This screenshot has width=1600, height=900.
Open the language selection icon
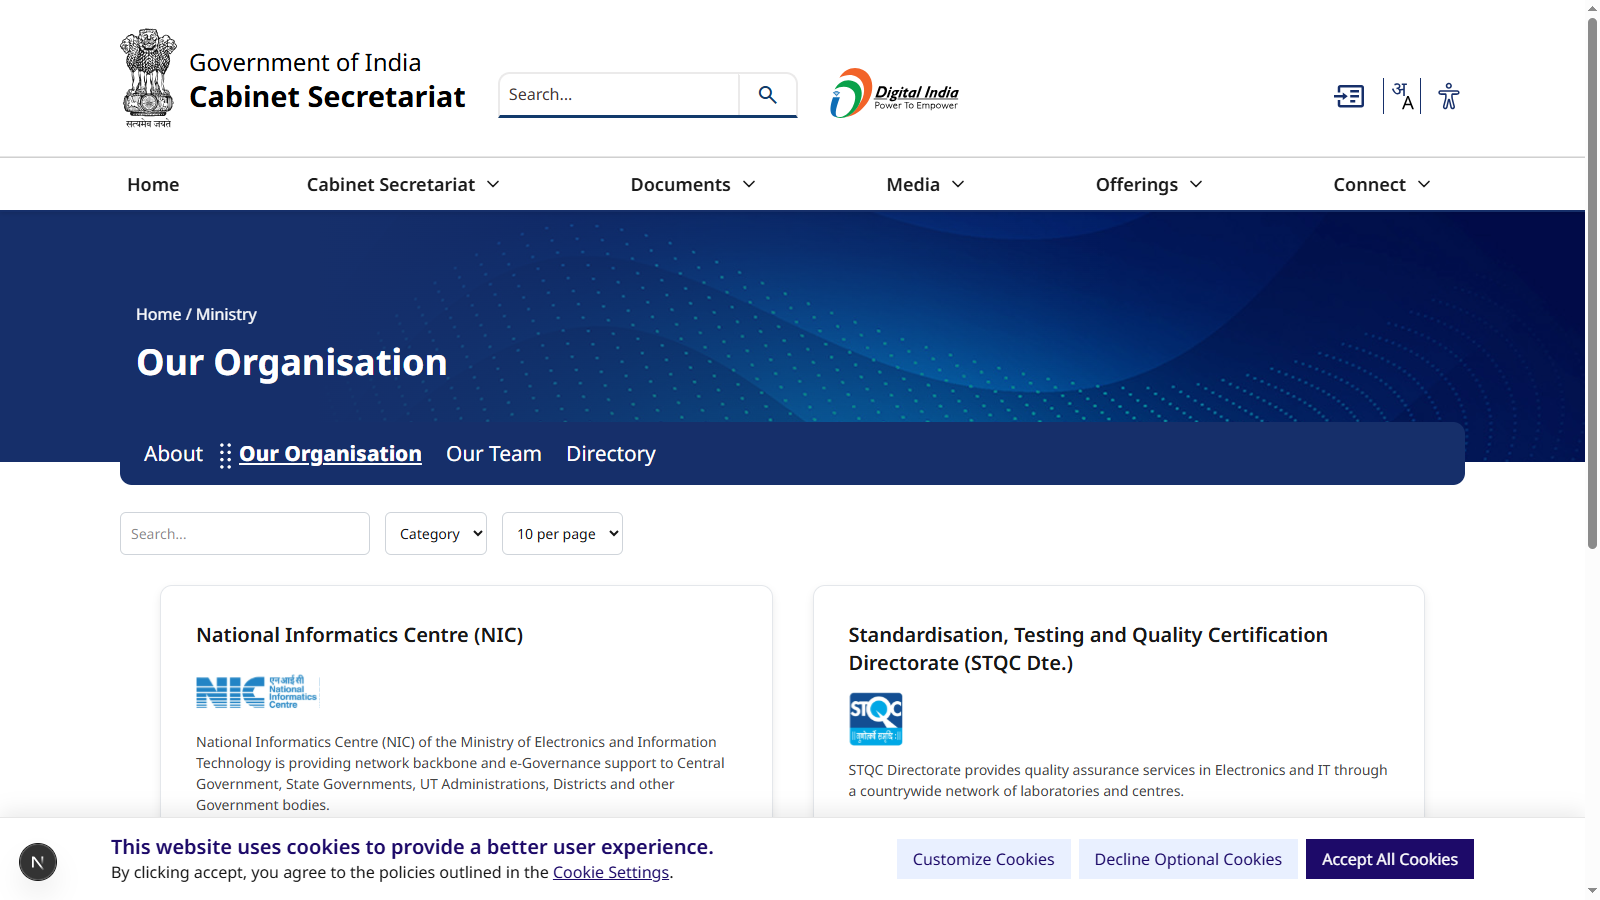(1402, 96)
